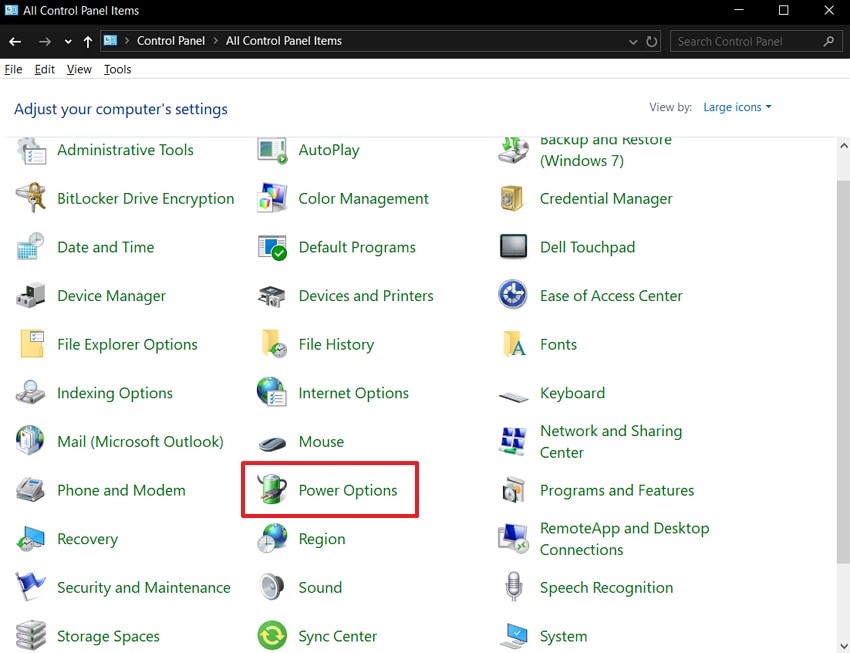Expand the address bar history dropdown
Image resolution: width=850 pixels, height=653 pixels.
633,41
